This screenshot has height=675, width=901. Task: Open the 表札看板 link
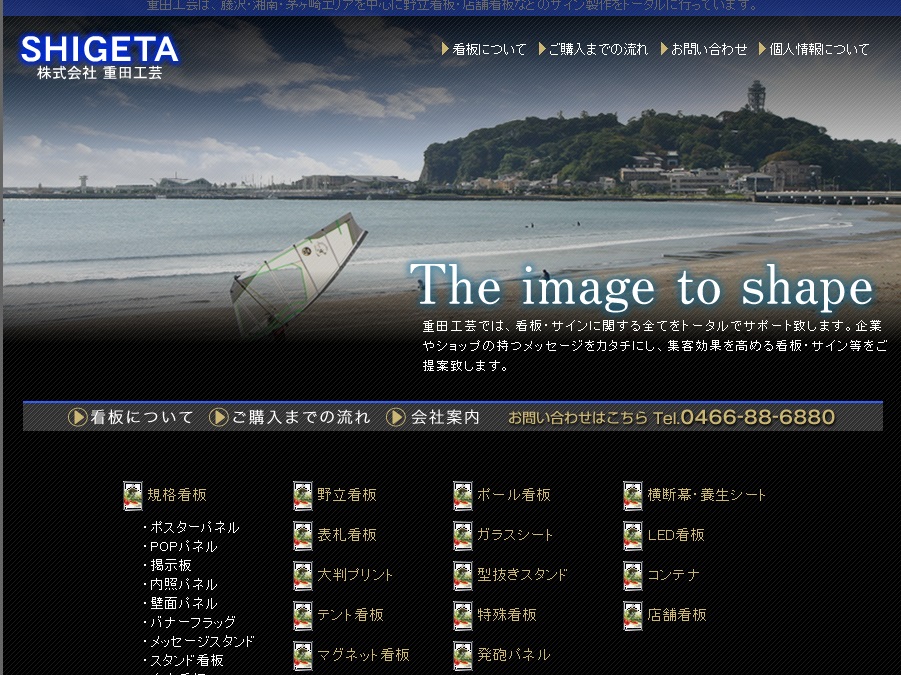click(x=346, y=535)
